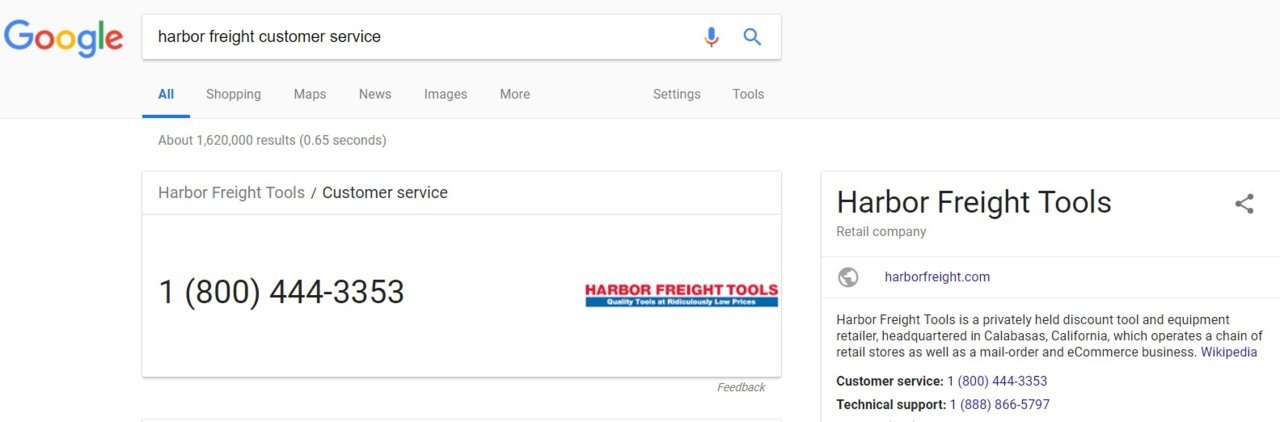The width and height of the screenshot is (1280, 422).
Task: Click technical support number 1 (888) 866-5797
Action: tap(1000, 405)
